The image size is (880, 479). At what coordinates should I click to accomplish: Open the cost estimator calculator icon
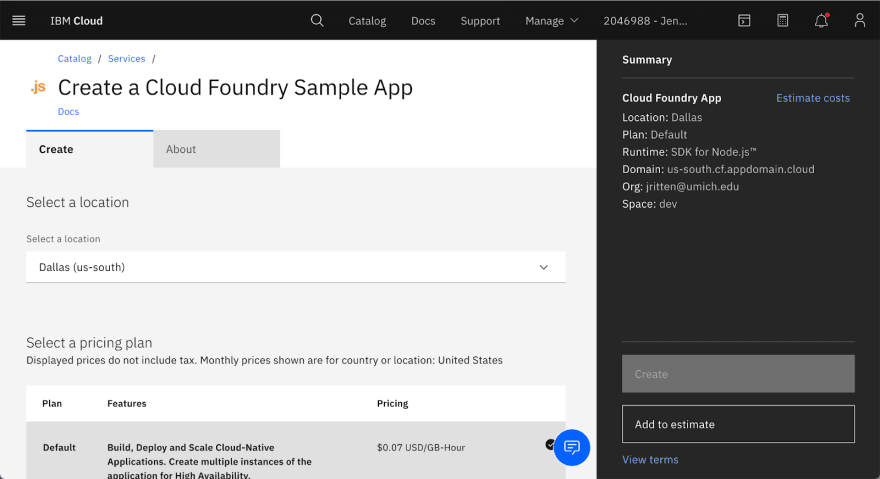[782, 21]
